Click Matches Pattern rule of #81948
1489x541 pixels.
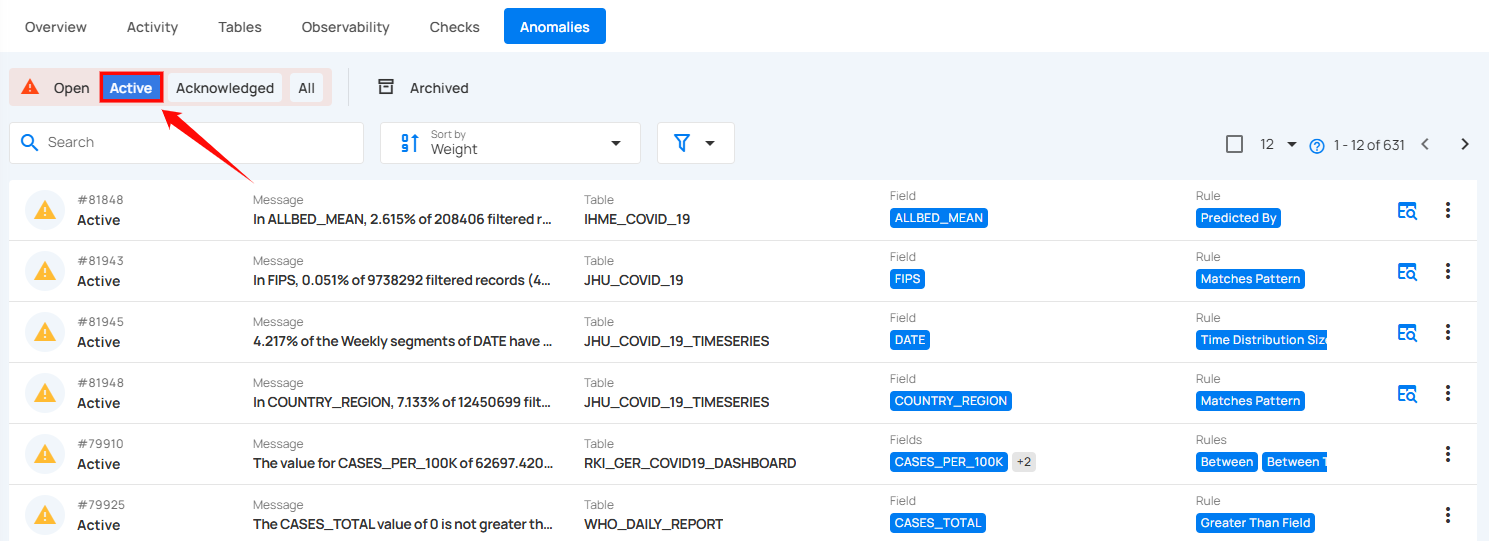tap(1250, 401)
